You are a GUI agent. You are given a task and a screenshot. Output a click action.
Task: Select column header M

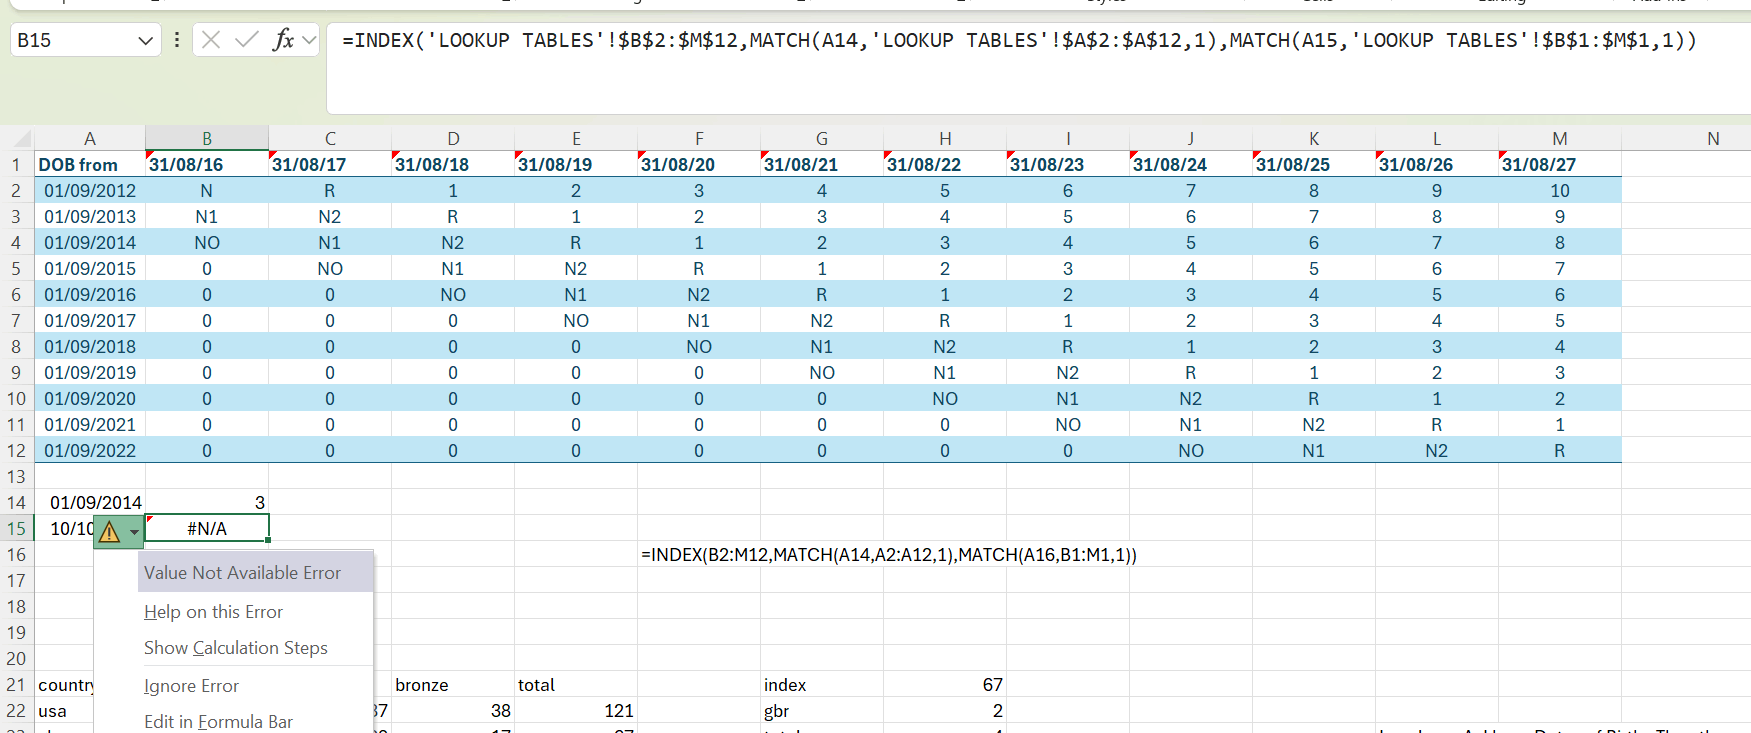point(1560,139)
